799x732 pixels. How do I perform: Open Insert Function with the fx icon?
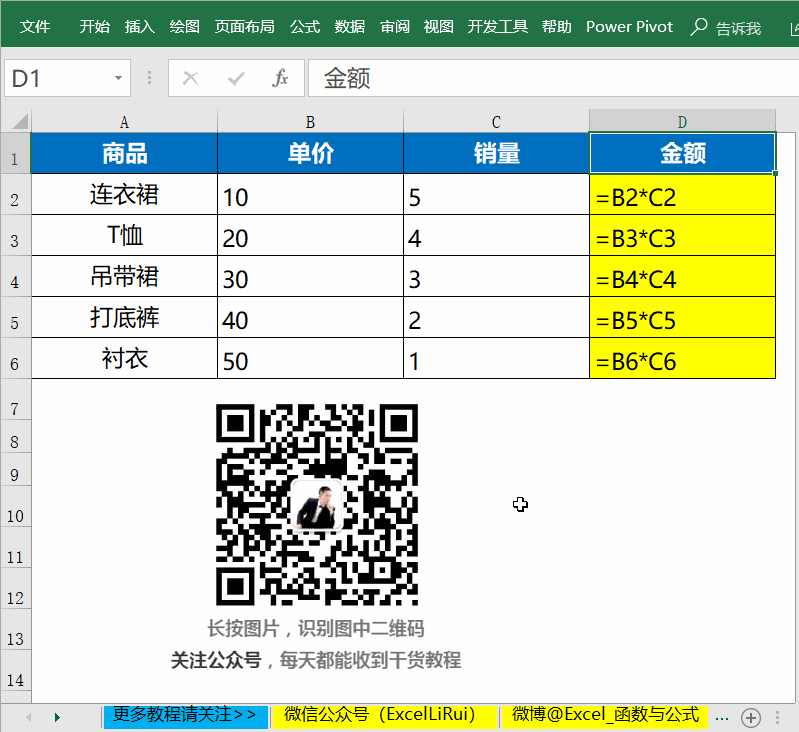(280, 78)
